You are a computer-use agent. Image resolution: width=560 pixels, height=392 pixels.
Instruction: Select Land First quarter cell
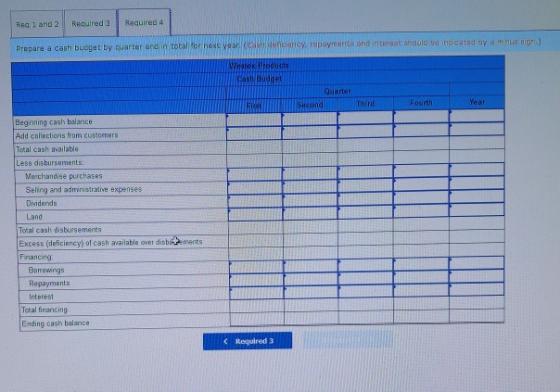tap(256, 215)
